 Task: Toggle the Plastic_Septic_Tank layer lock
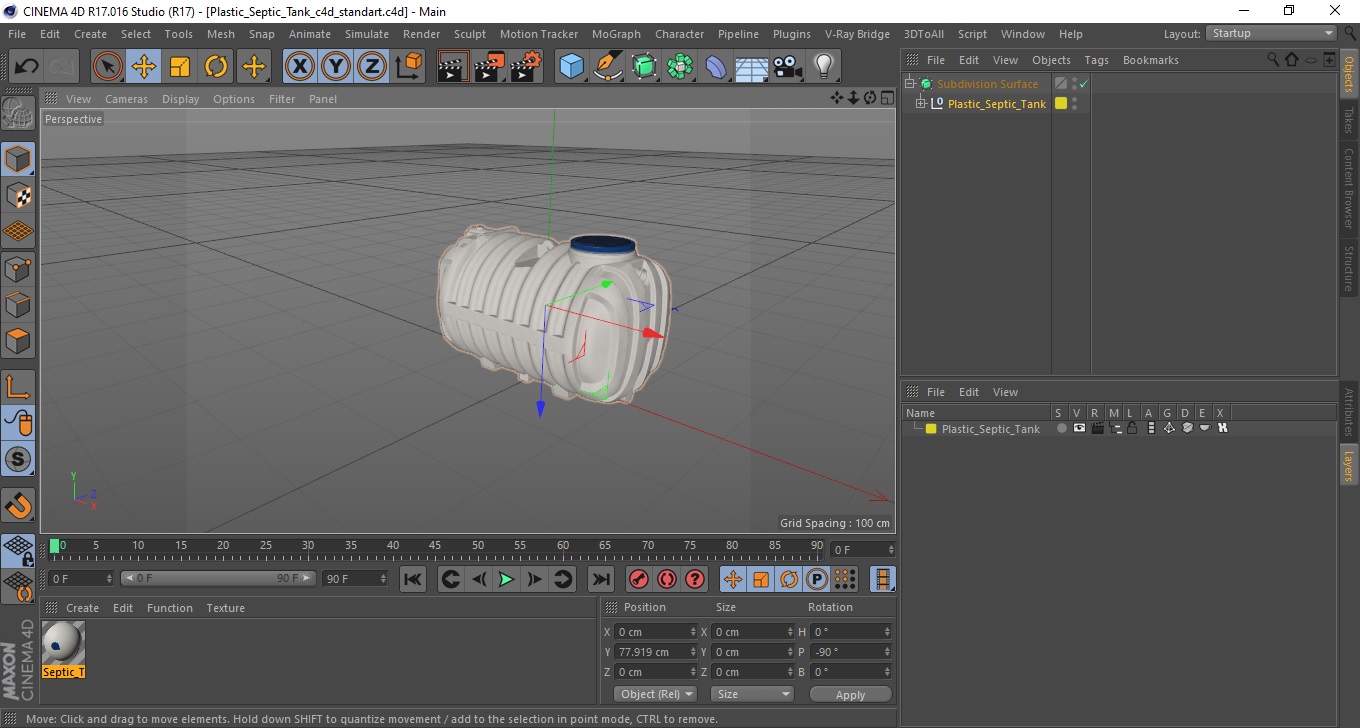click(x=1132, y=428)
